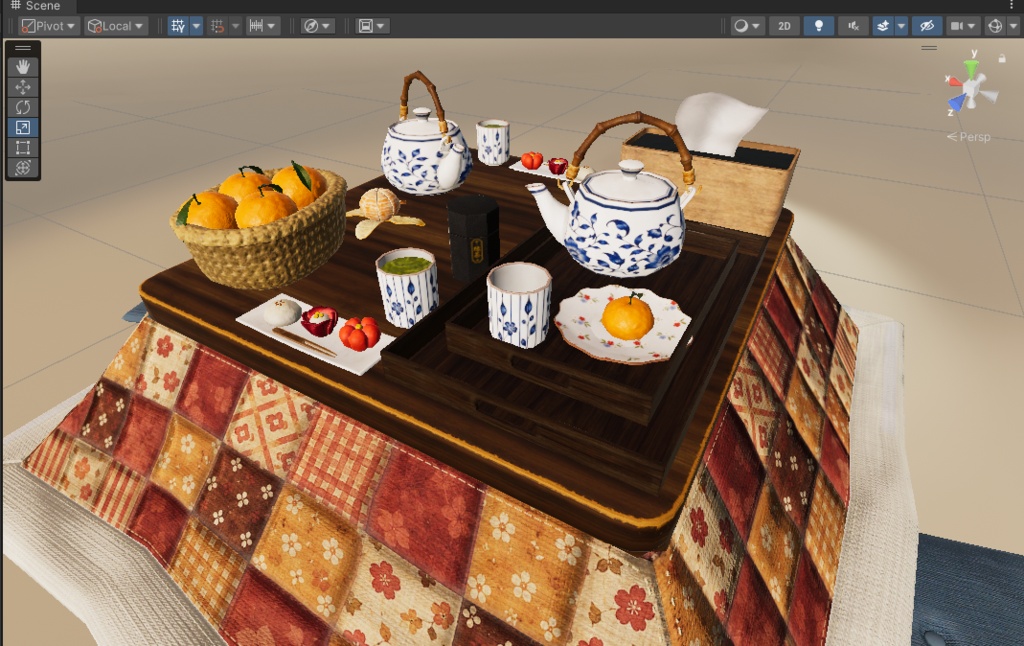
Task: Open shading draw mode dropdown
Action: click(x=747, y=26)
